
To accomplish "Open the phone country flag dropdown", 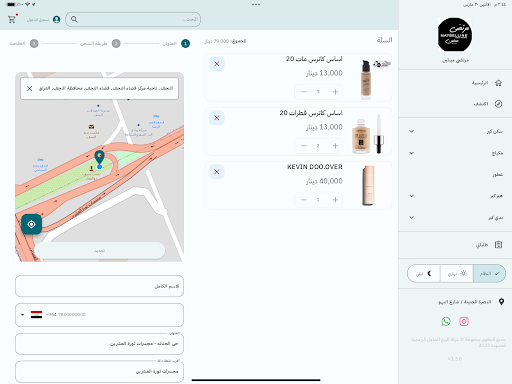I will coord(32,314).
